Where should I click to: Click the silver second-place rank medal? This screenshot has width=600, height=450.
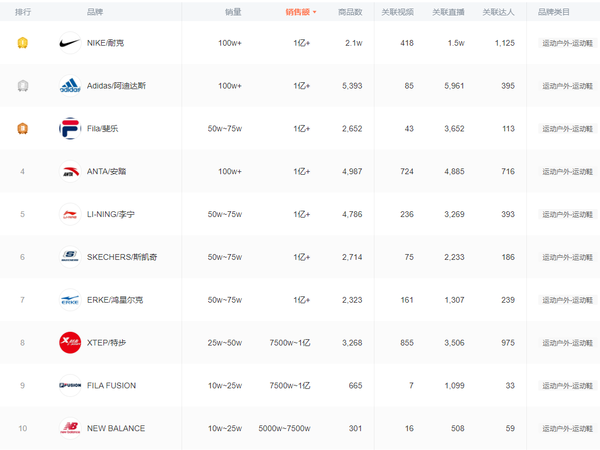(x=22, y=86)
